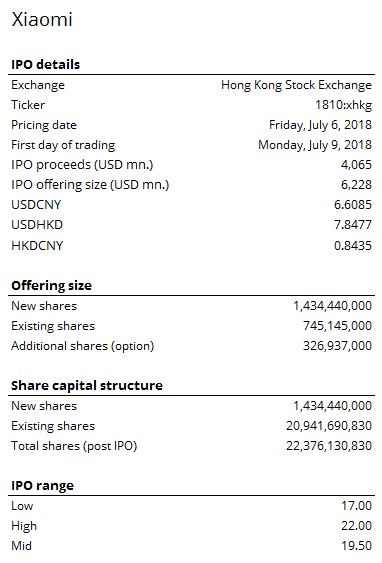Select the existing shares value 745,145,000
This screenshot has width=382, height=563.
tap(337, 326)
